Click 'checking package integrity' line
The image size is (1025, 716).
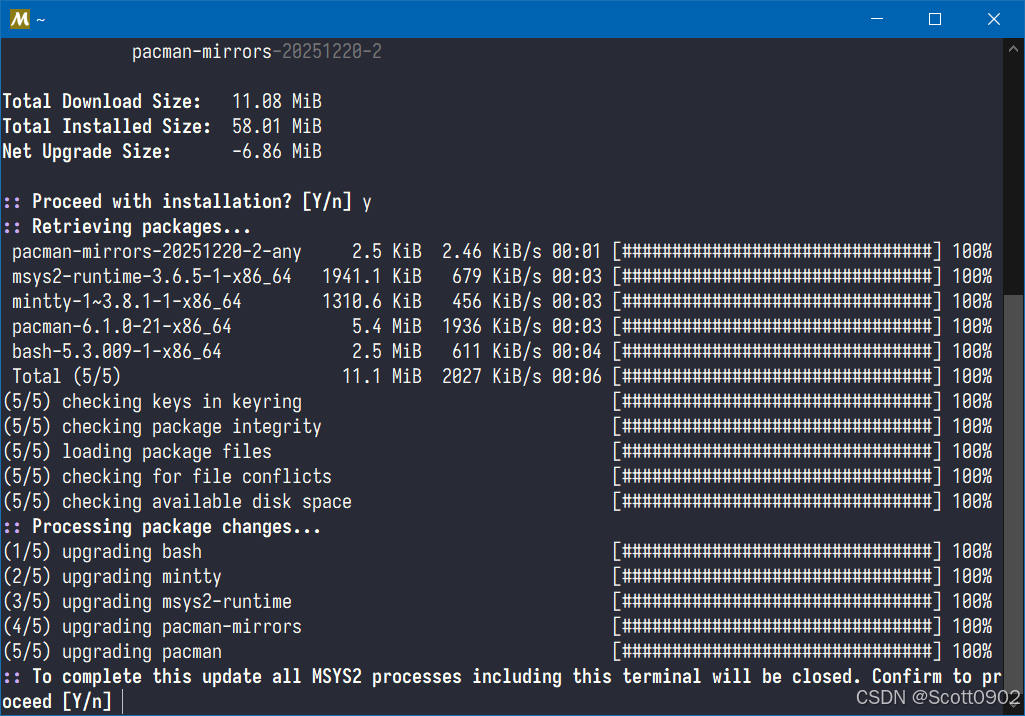pyautogui.click(x=163, y=426)
